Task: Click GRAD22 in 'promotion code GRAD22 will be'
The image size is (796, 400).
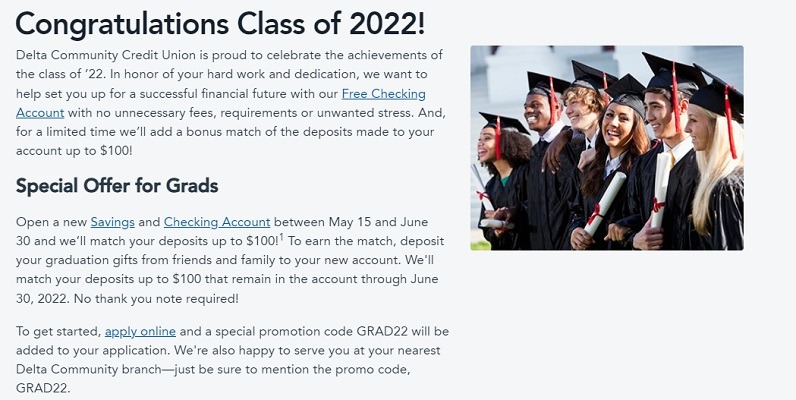Action: [x=382, y=331]
